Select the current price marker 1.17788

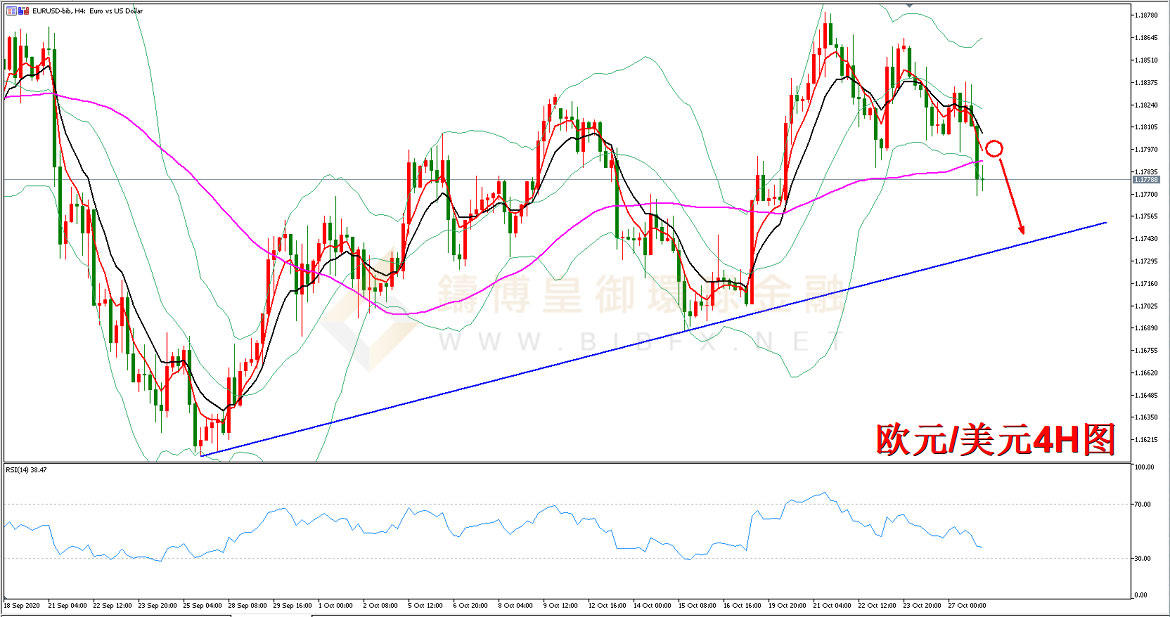(1146, 180)
